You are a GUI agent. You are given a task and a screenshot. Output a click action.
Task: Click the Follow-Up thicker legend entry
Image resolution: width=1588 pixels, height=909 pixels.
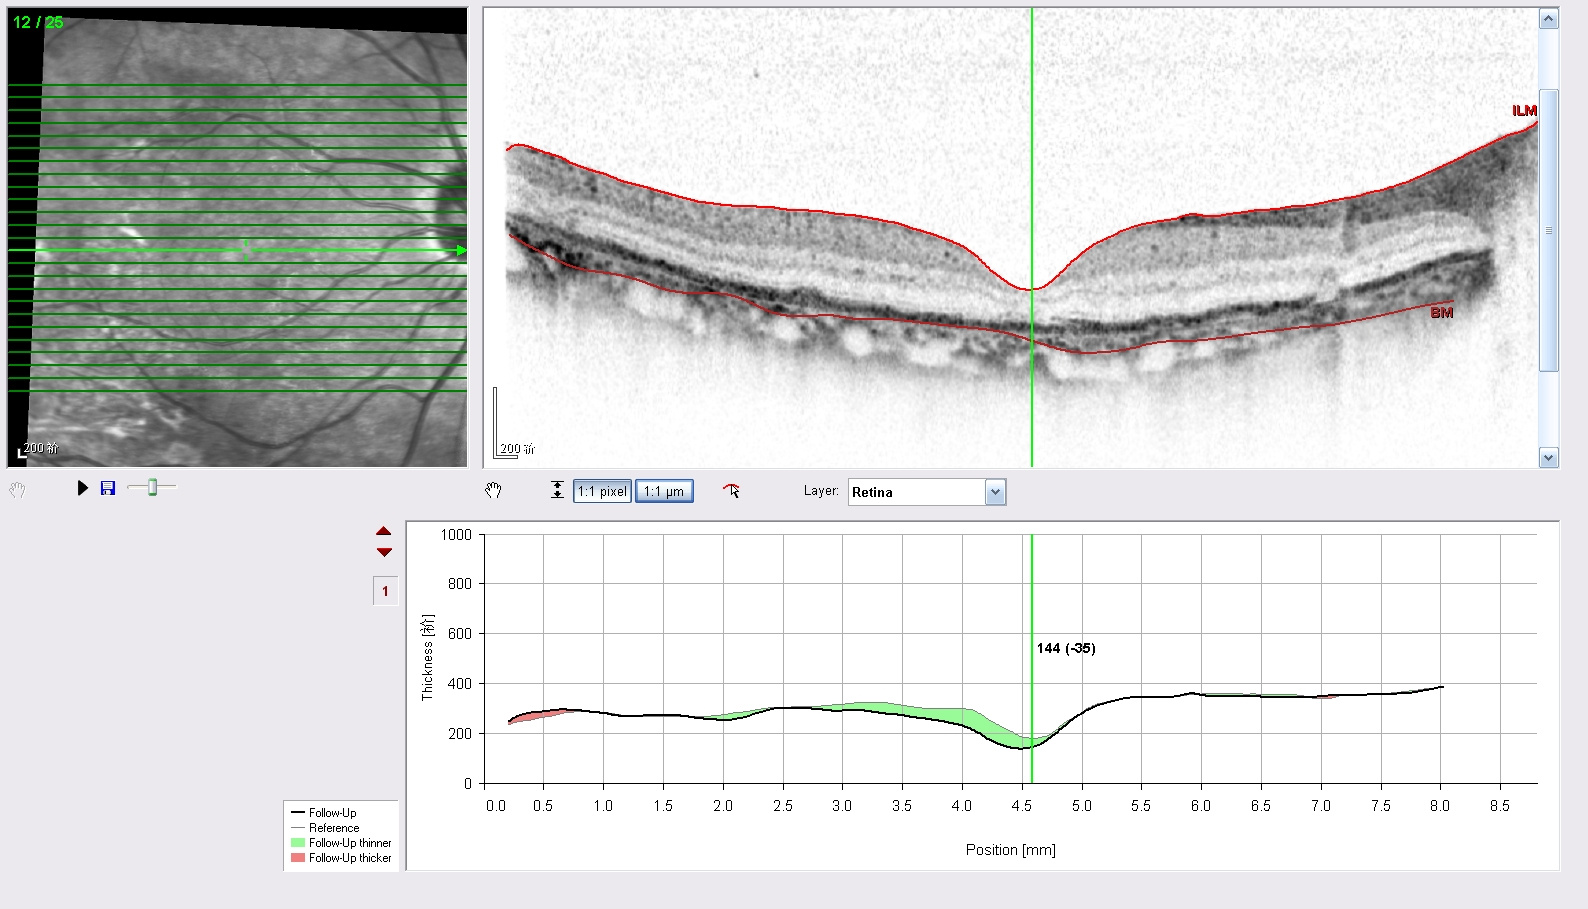click(341, 858)
